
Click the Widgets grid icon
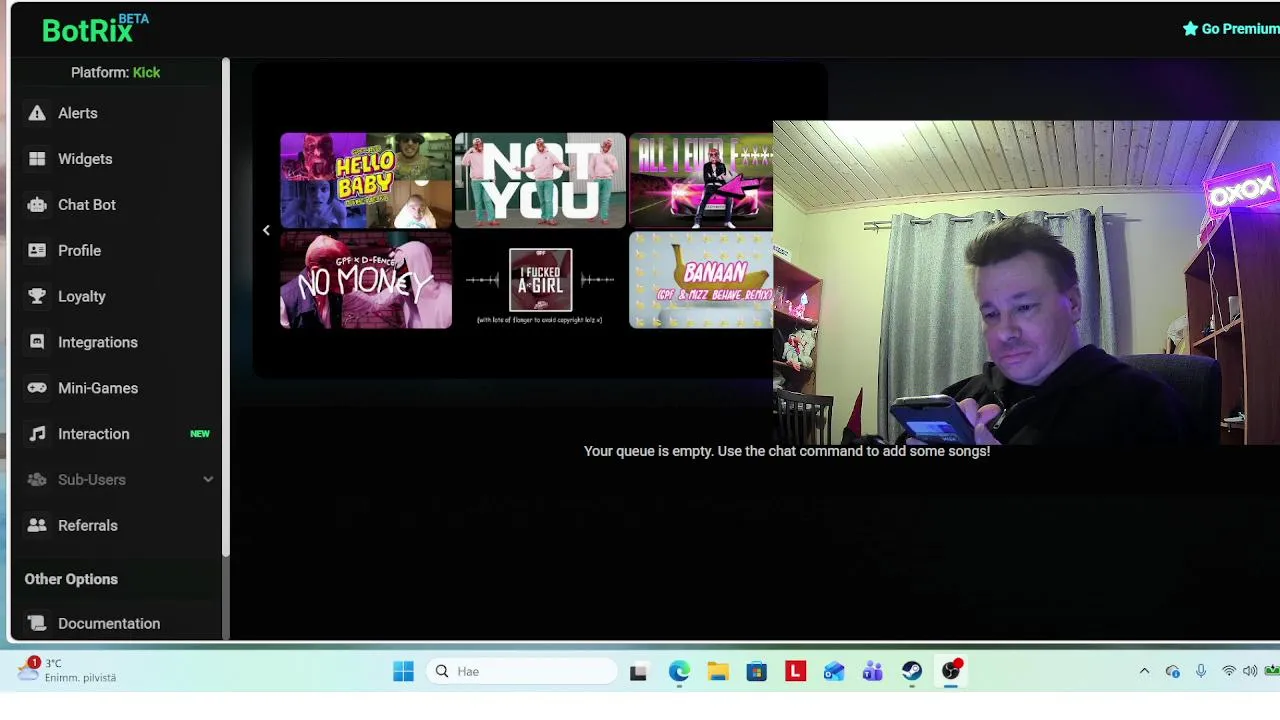click(37, 159)
